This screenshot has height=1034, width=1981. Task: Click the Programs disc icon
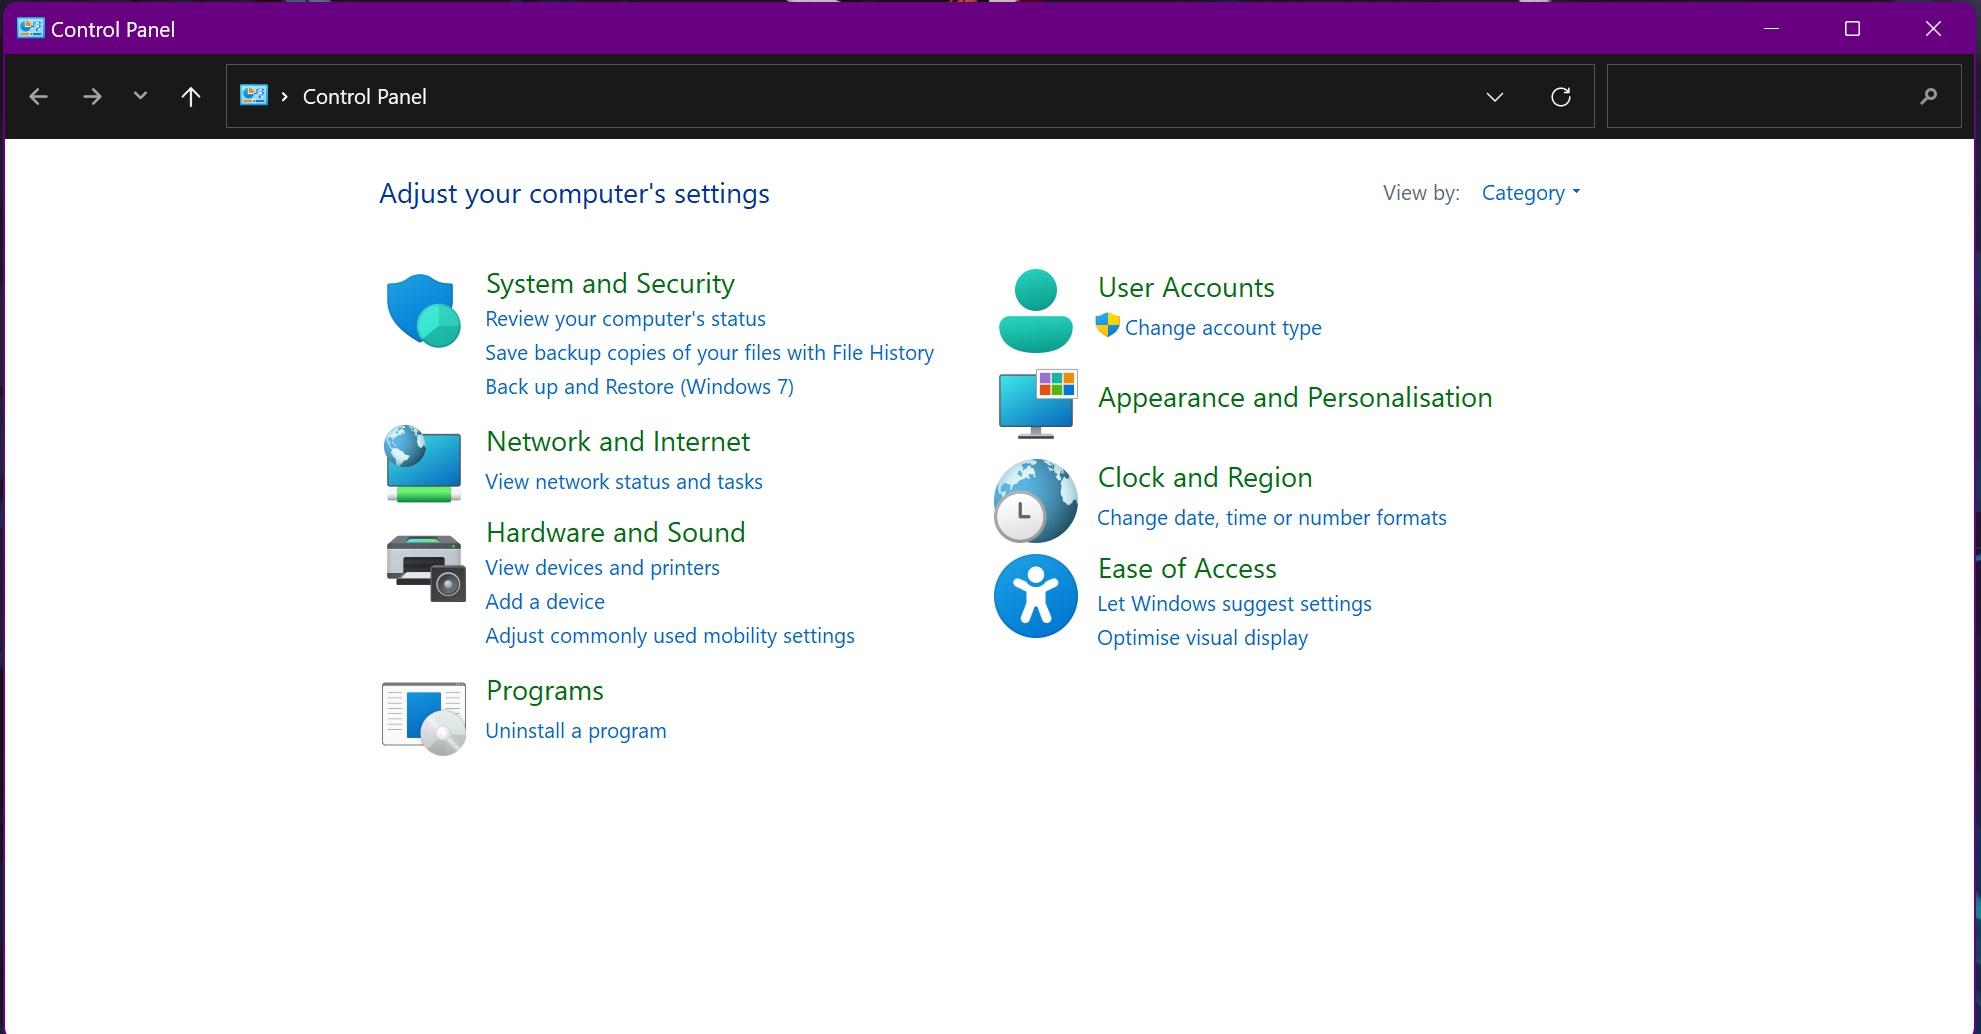pos(424,717)
